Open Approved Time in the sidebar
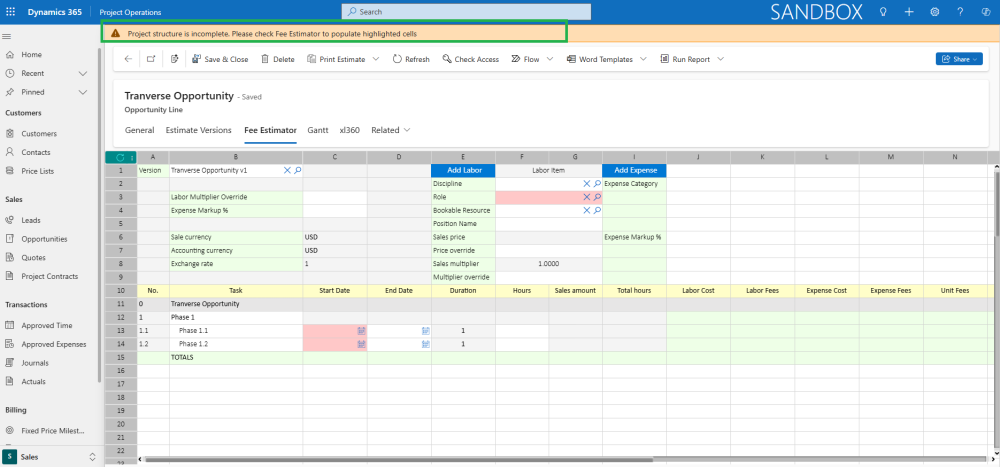1000x467 pixels. pyautogui.click(x=47, y=325)
